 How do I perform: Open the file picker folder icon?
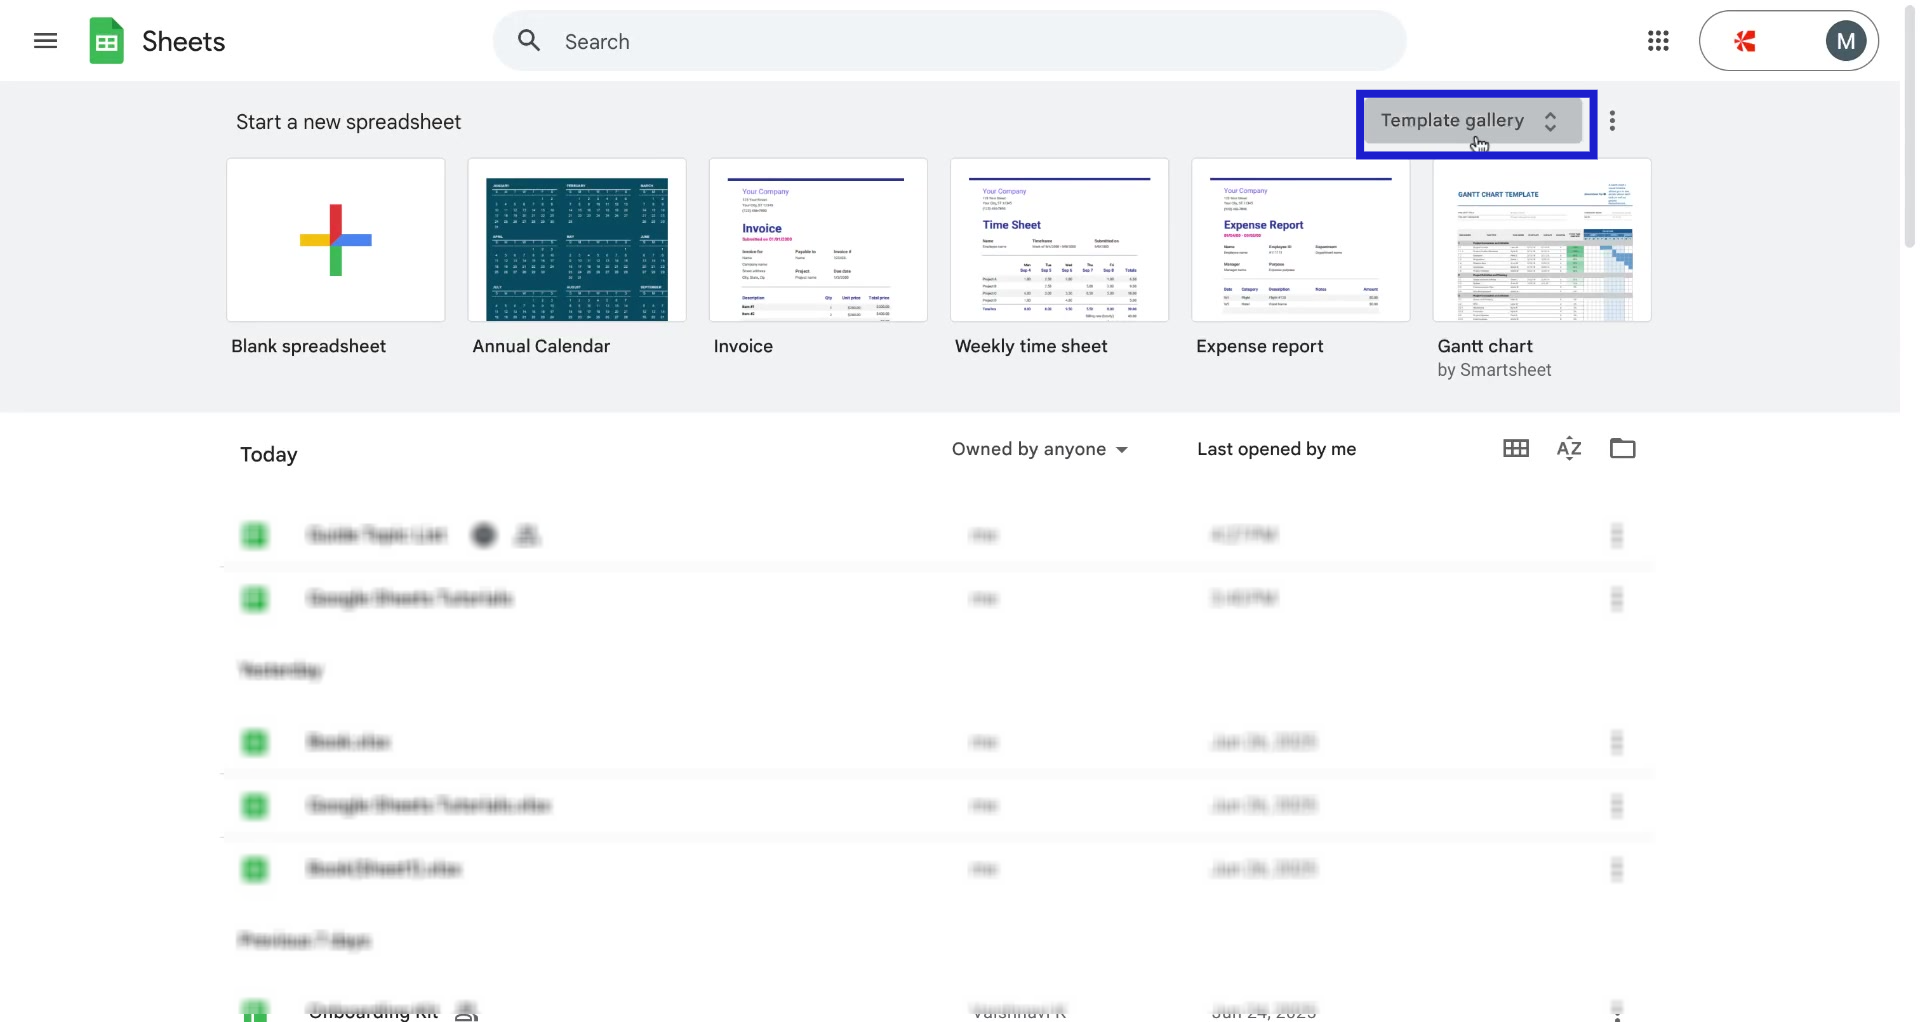click(x=1622, y=448)
